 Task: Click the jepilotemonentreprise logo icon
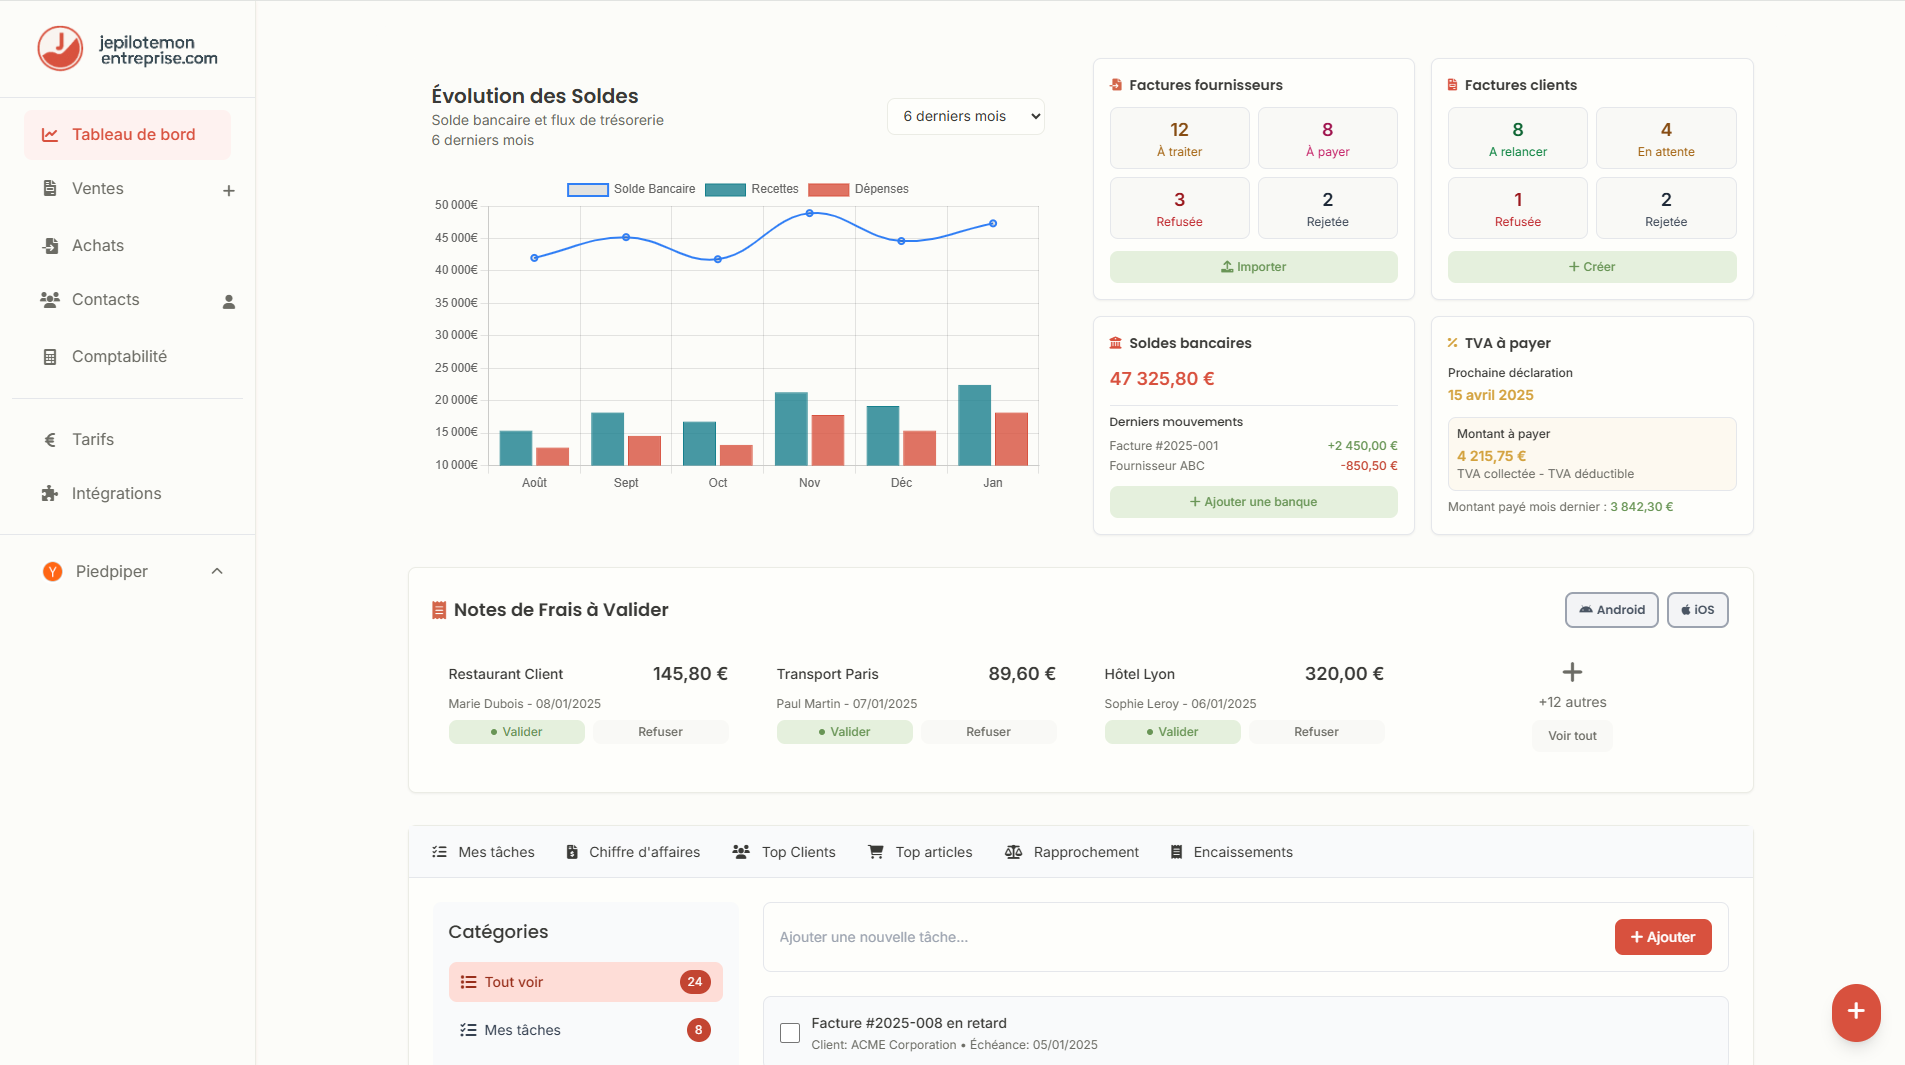[x=60, y=48]
